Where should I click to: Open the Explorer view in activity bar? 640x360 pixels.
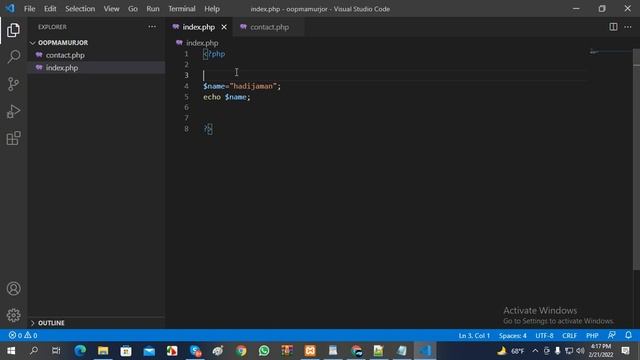[x=13, y=30]
